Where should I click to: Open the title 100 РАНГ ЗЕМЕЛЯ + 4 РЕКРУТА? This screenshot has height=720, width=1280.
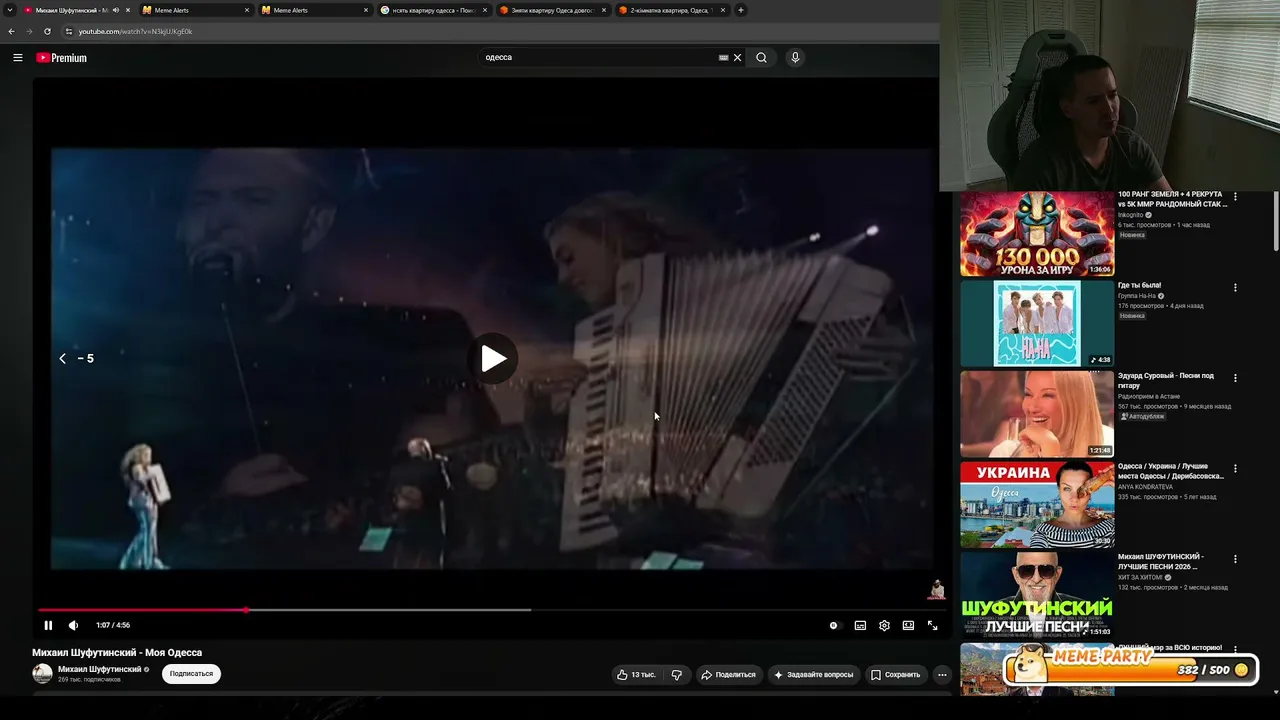[x=1172, y=199]
